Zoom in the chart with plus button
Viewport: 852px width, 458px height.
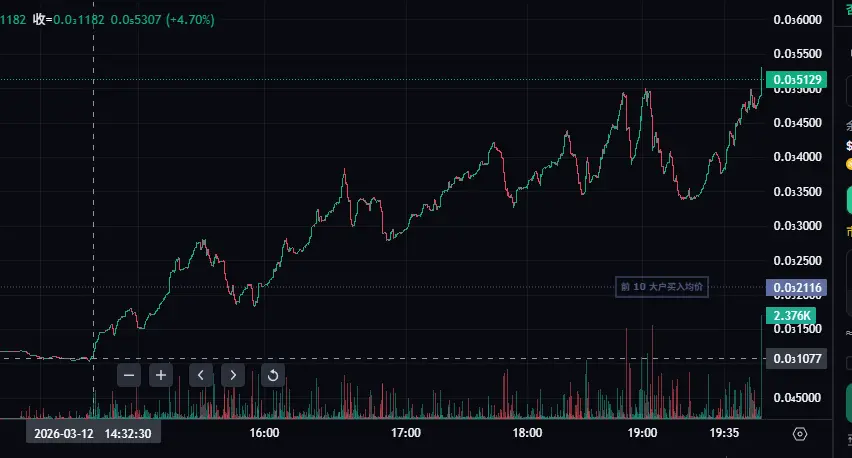coord(161,375)
